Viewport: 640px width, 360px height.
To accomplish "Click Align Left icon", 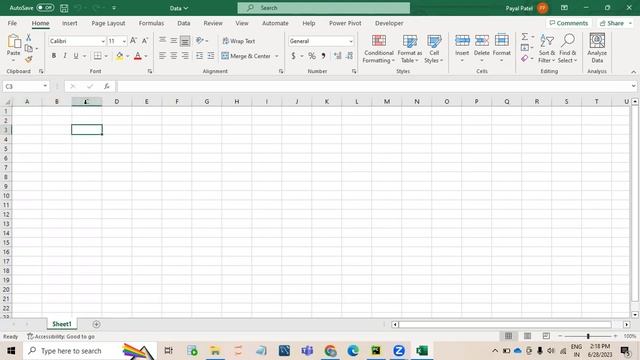I will click(162, 56).
